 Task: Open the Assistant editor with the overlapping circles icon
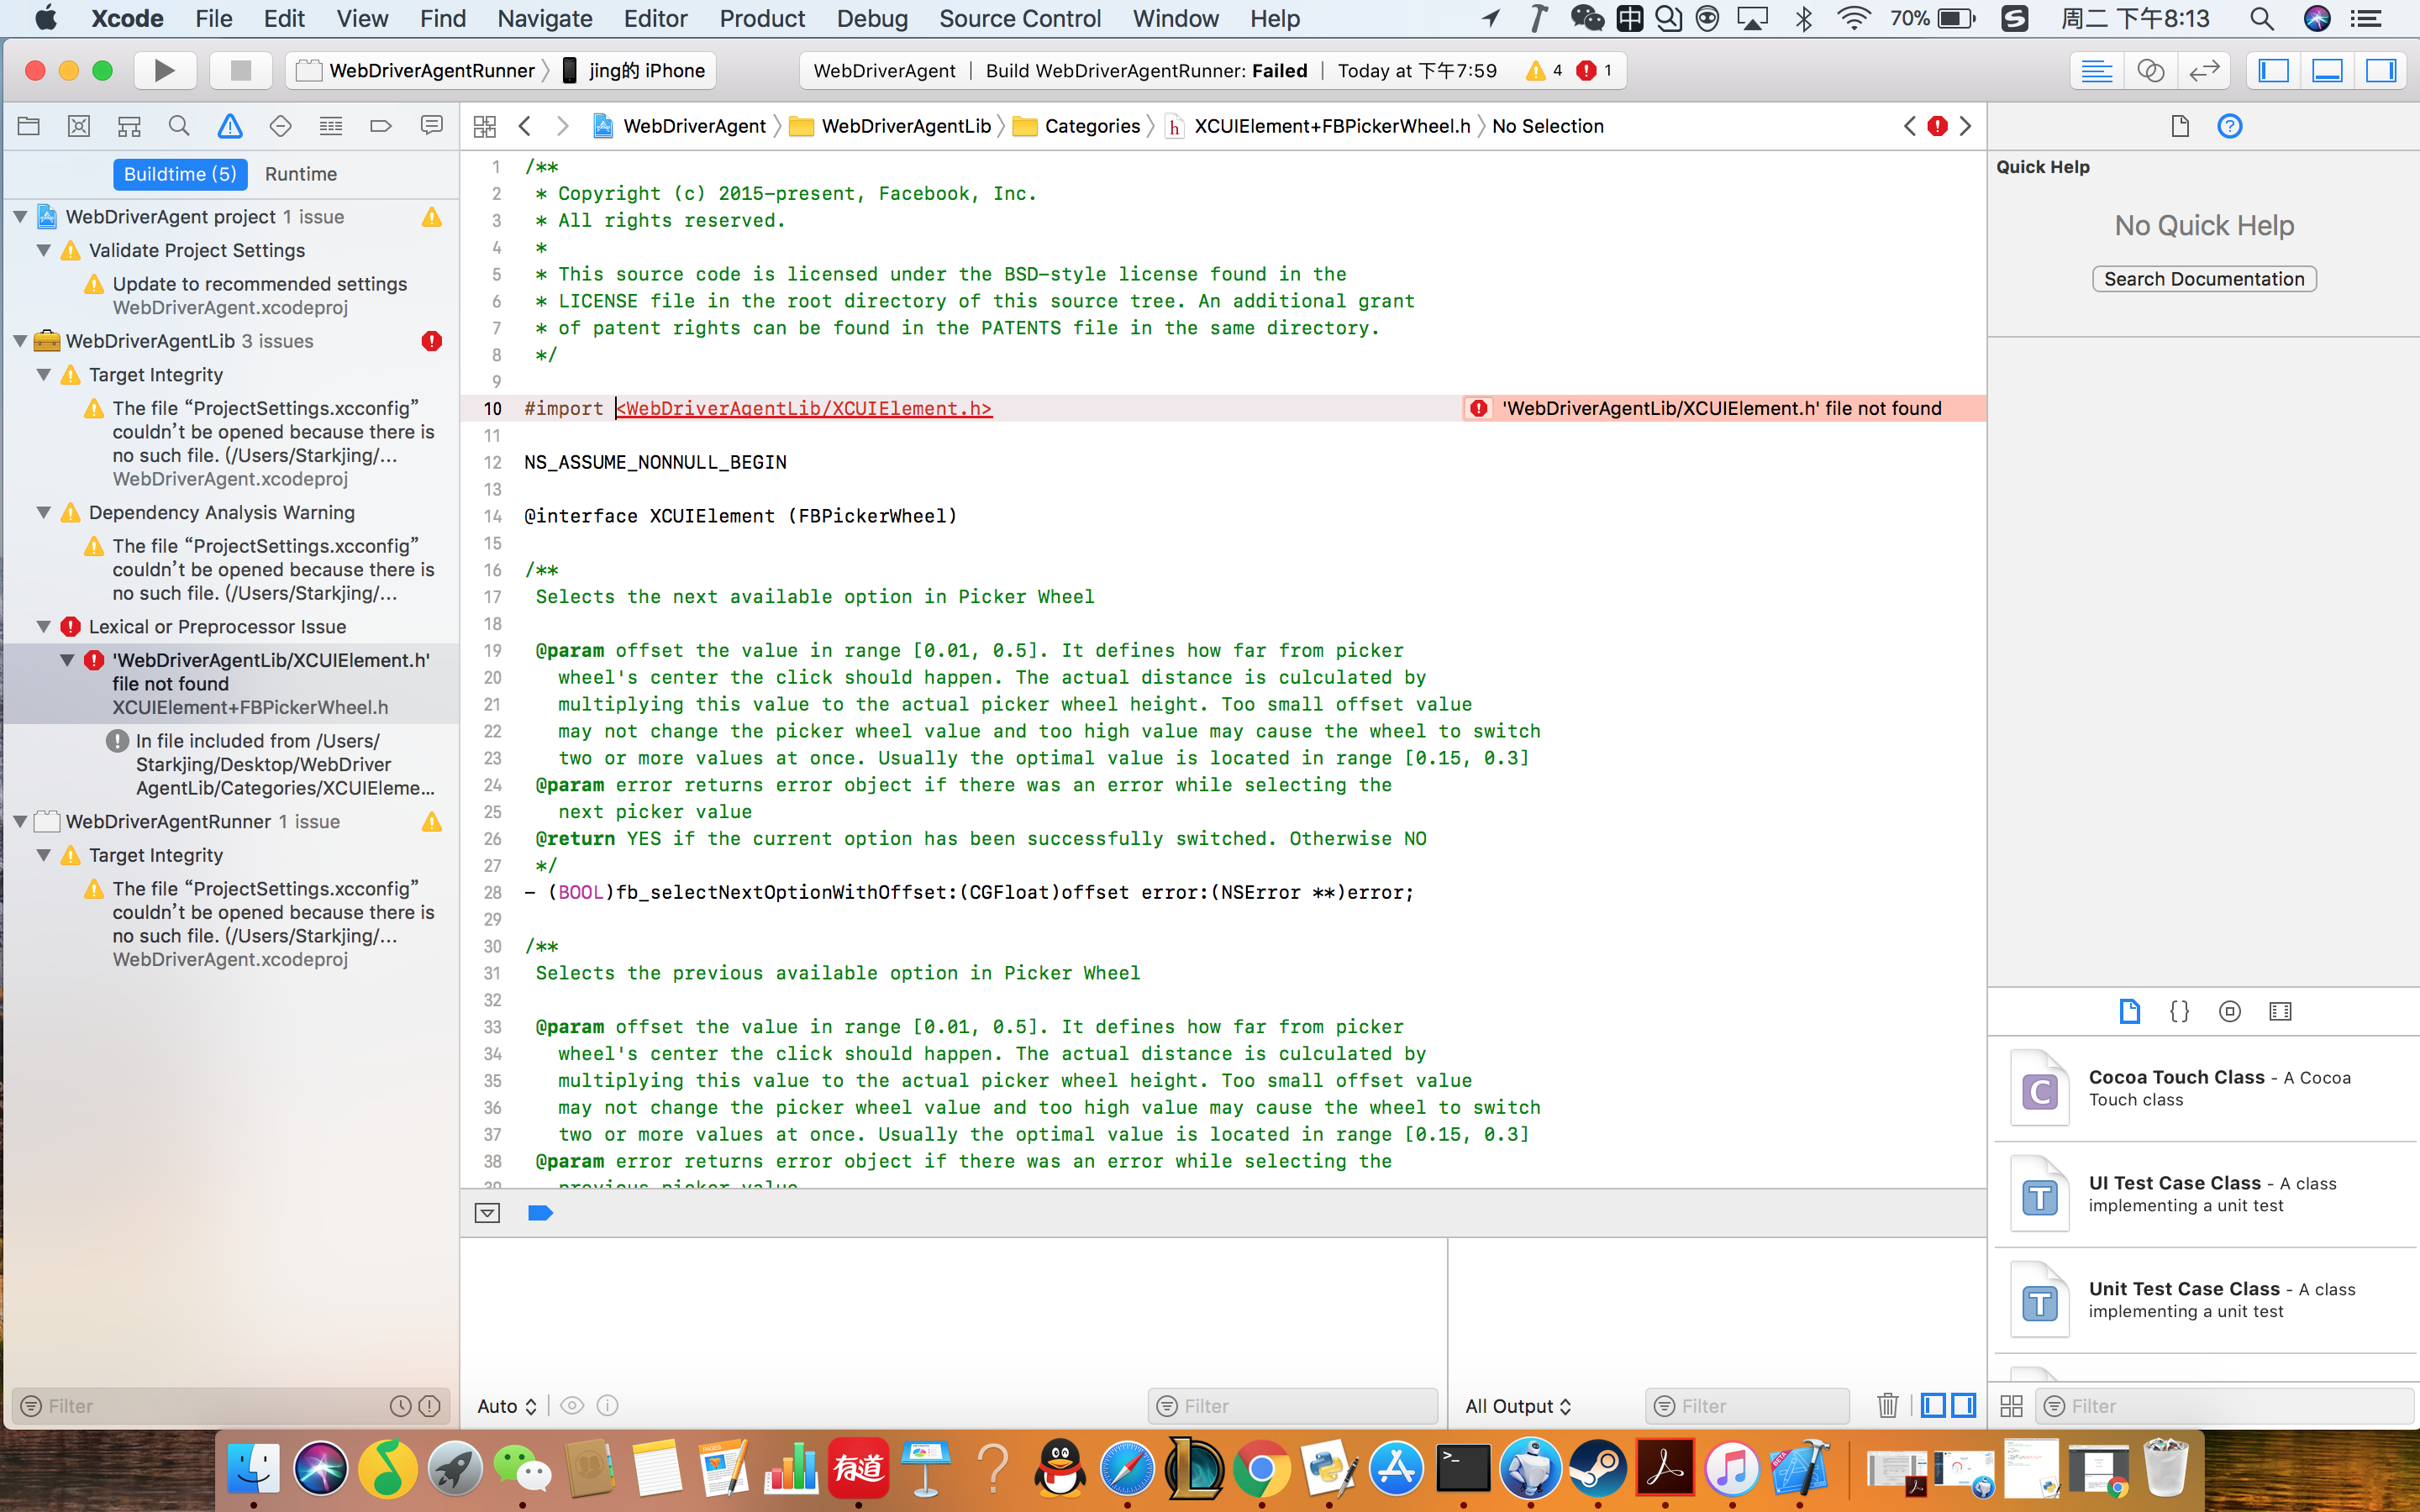coord(2150,70)
